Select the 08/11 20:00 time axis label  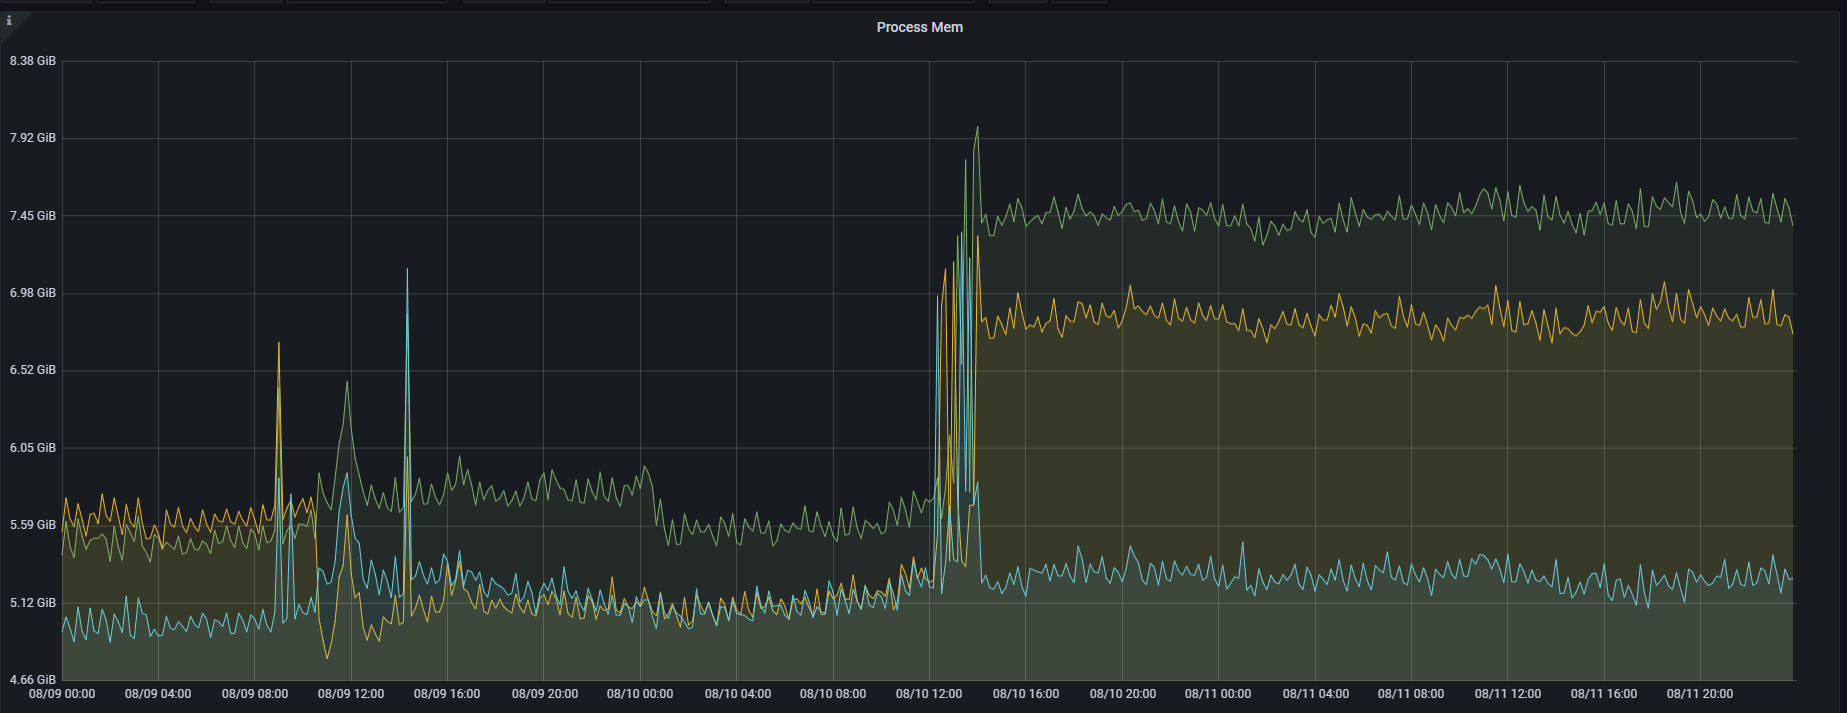1700,694
